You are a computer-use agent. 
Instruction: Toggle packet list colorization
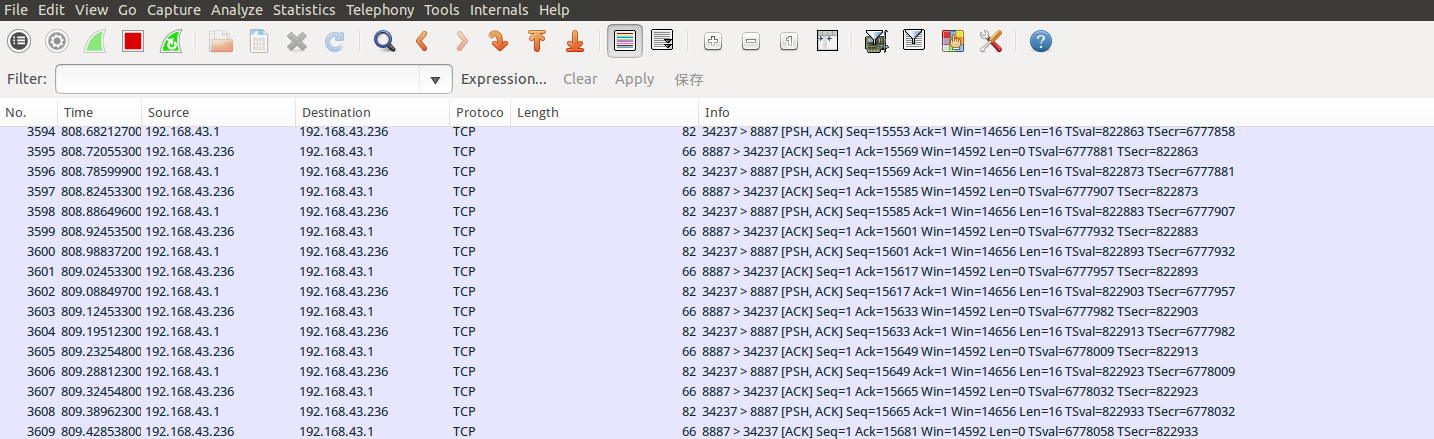pyautogui.click(x=625, y=41)
